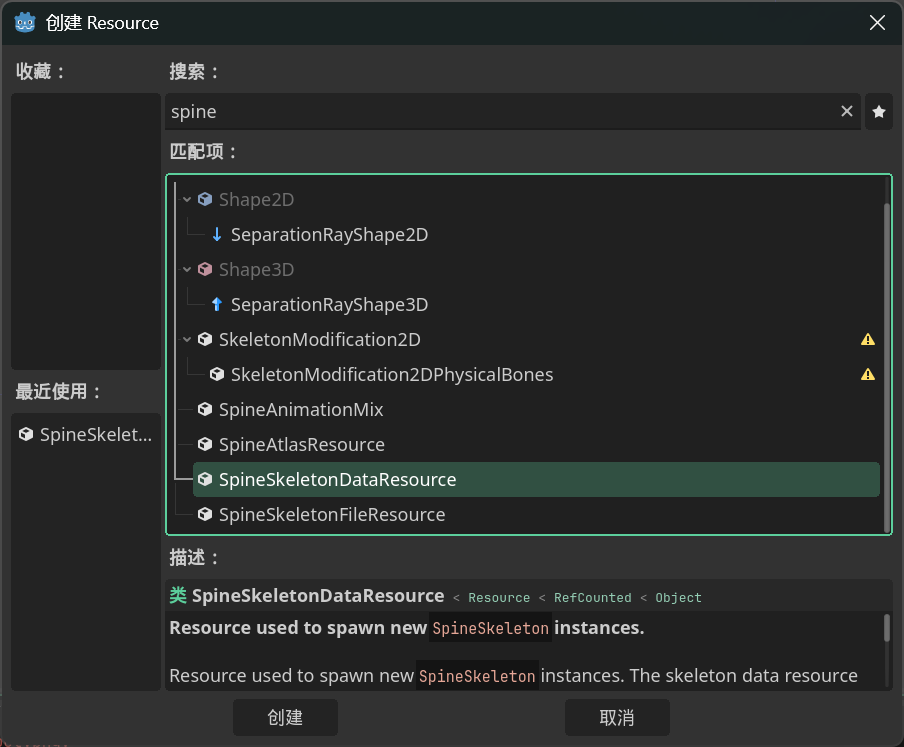Collapse the Shape2D tree branch

(187, 200)
